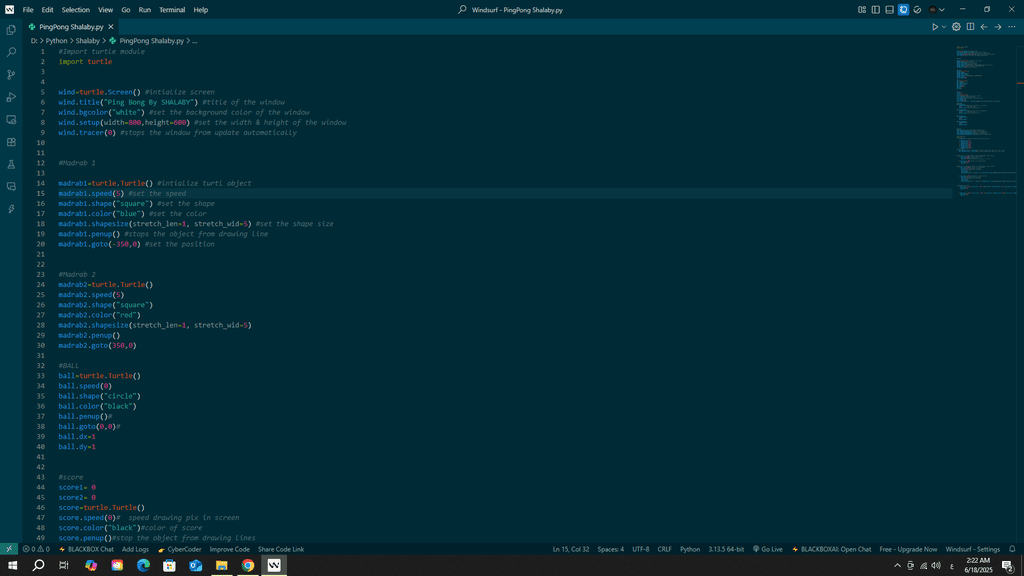Click Improve Code in the status bar
The height and width of the screenshot is (576, 1024).
pyautogui.click(x=229, y=549)
